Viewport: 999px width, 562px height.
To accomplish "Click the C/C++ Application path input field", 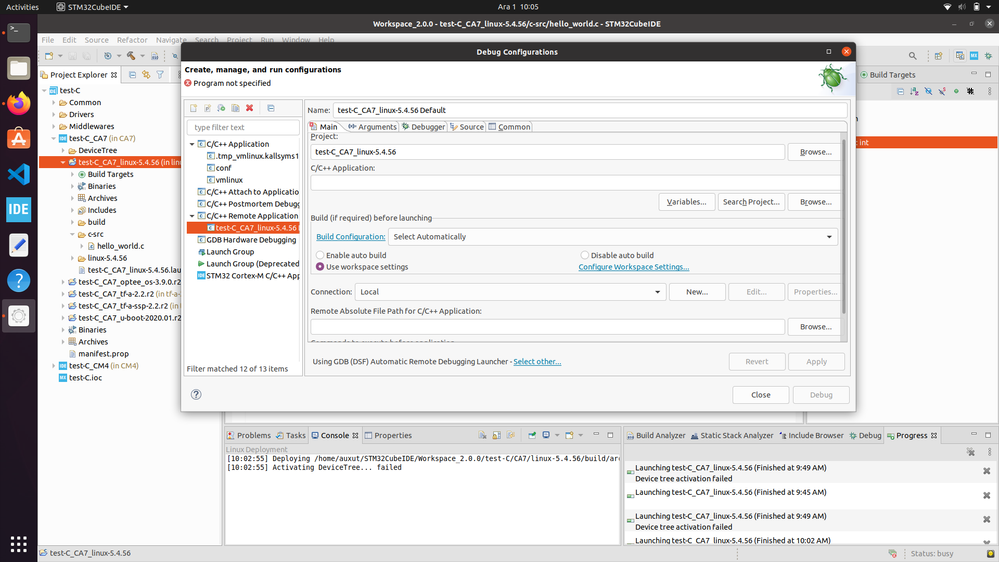I will (575, 183).
